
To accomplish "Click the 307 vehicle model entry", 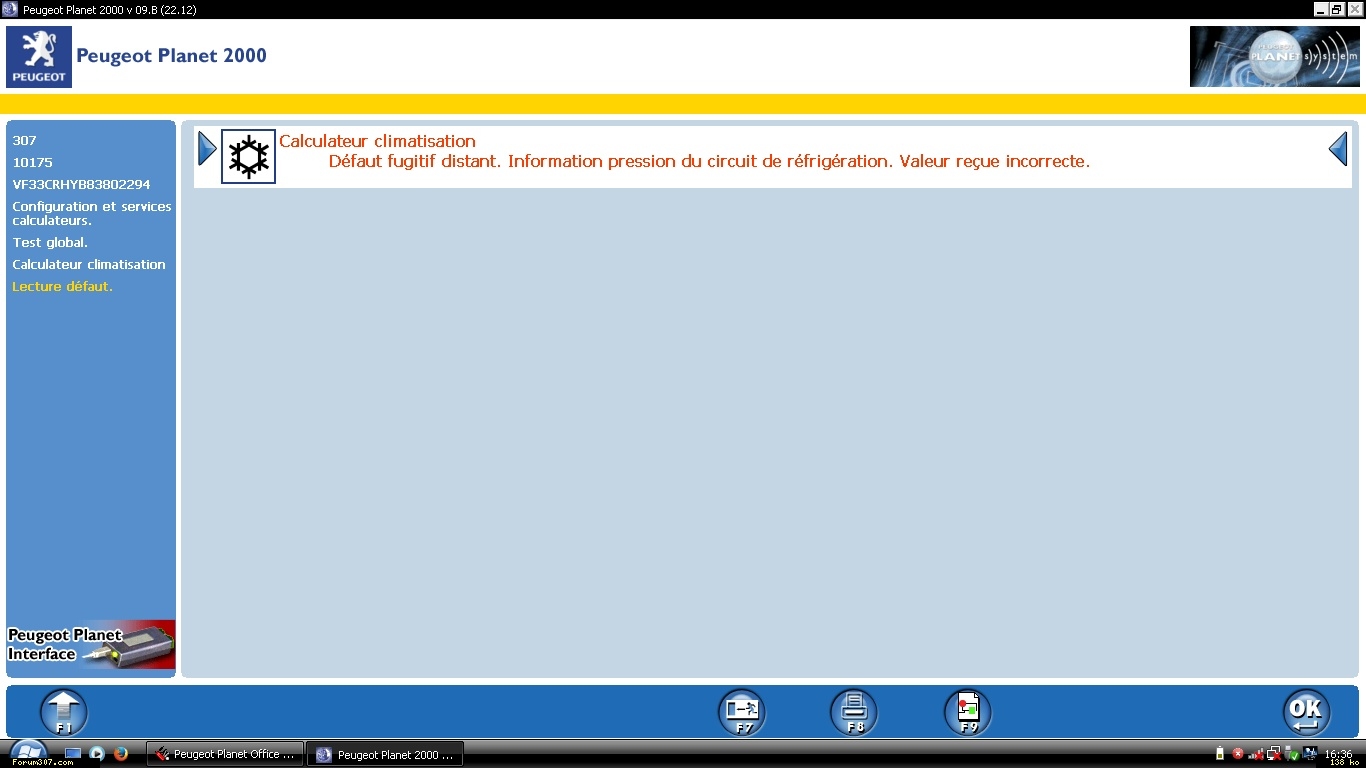I will click(25, 141).
